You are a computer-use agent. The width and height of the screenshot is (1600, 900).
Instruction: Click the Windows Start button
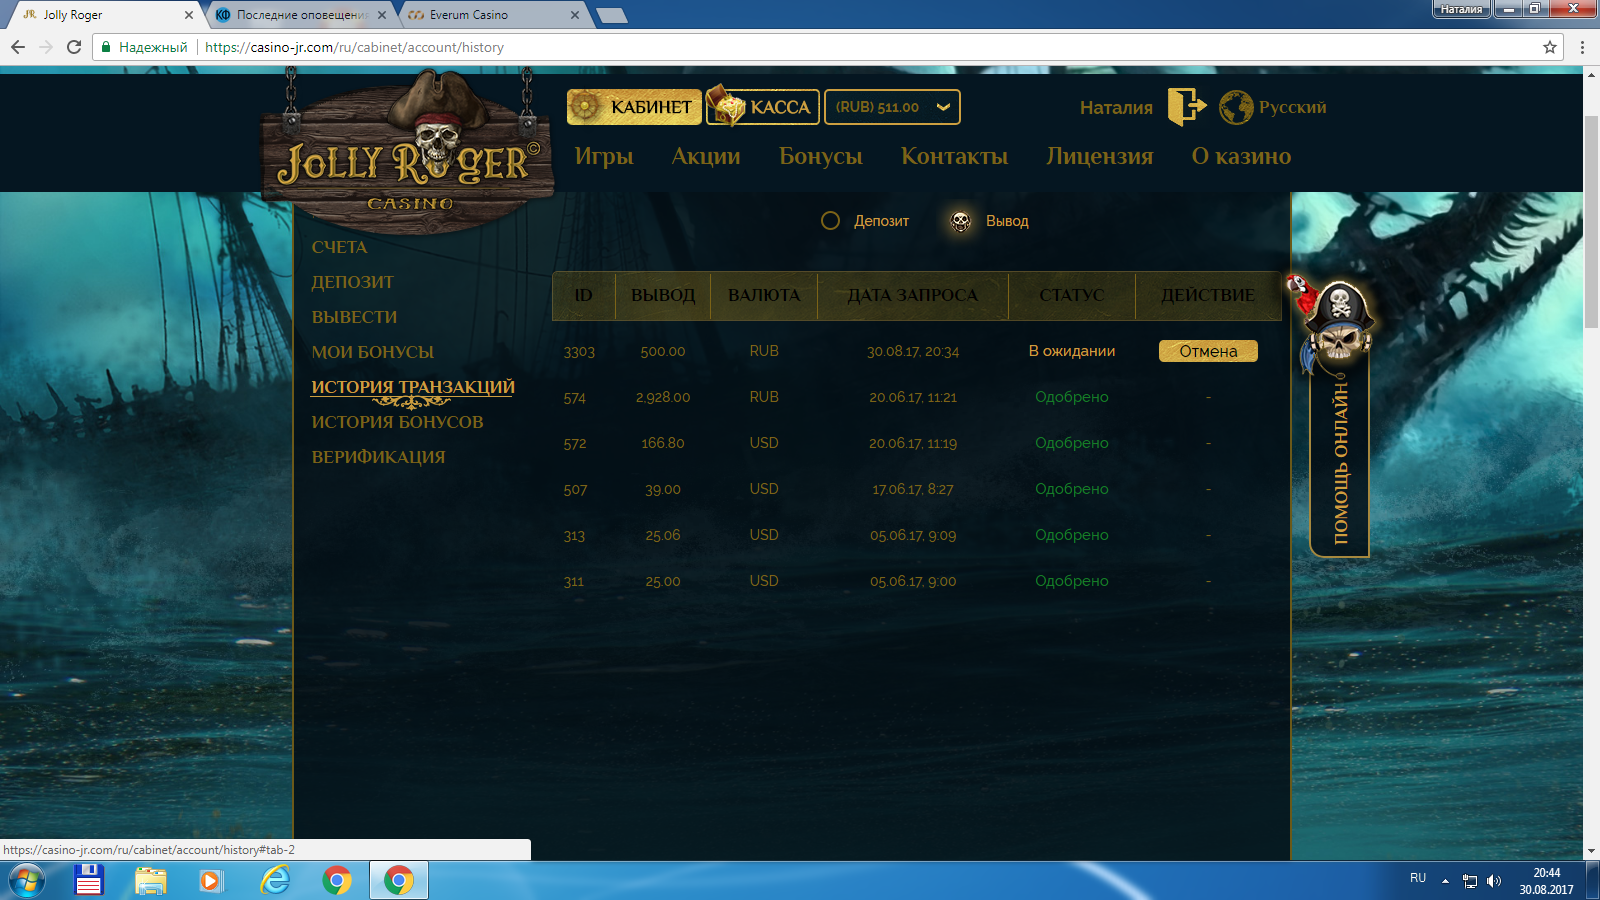(x=26, y=881)
